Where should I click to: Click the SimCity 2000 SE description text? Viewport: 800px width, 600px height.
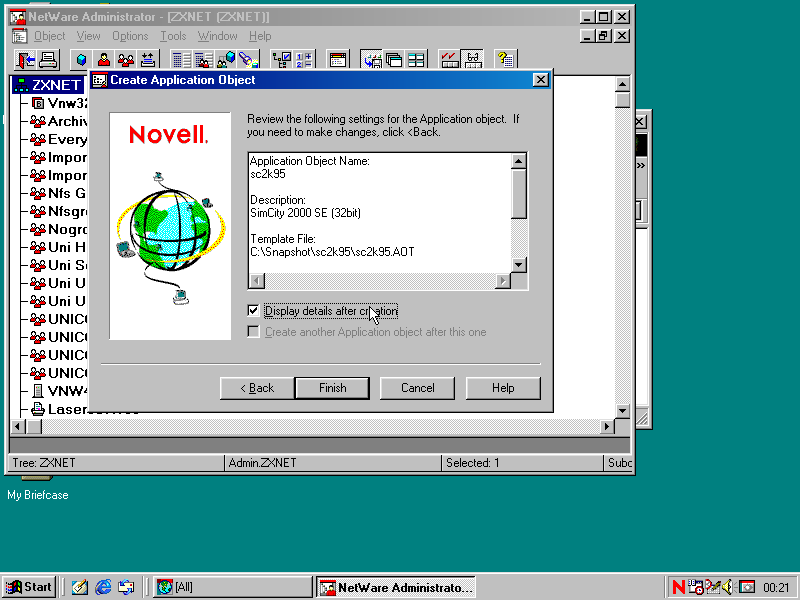point(305,213)
